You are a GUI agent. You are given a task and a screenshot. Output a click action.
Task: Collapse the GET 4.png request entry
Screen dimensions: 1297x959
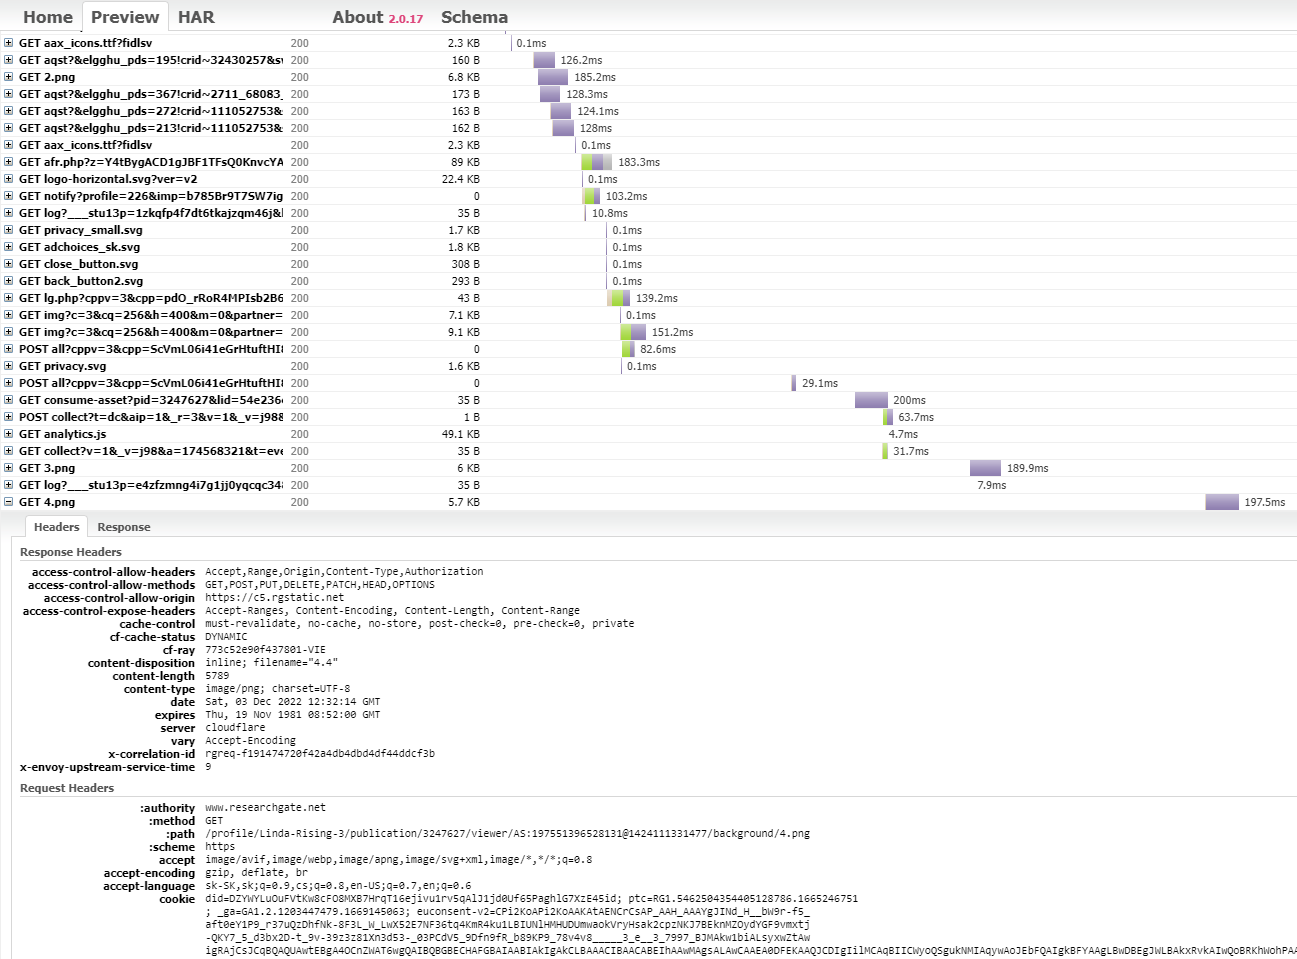[9, 502]
